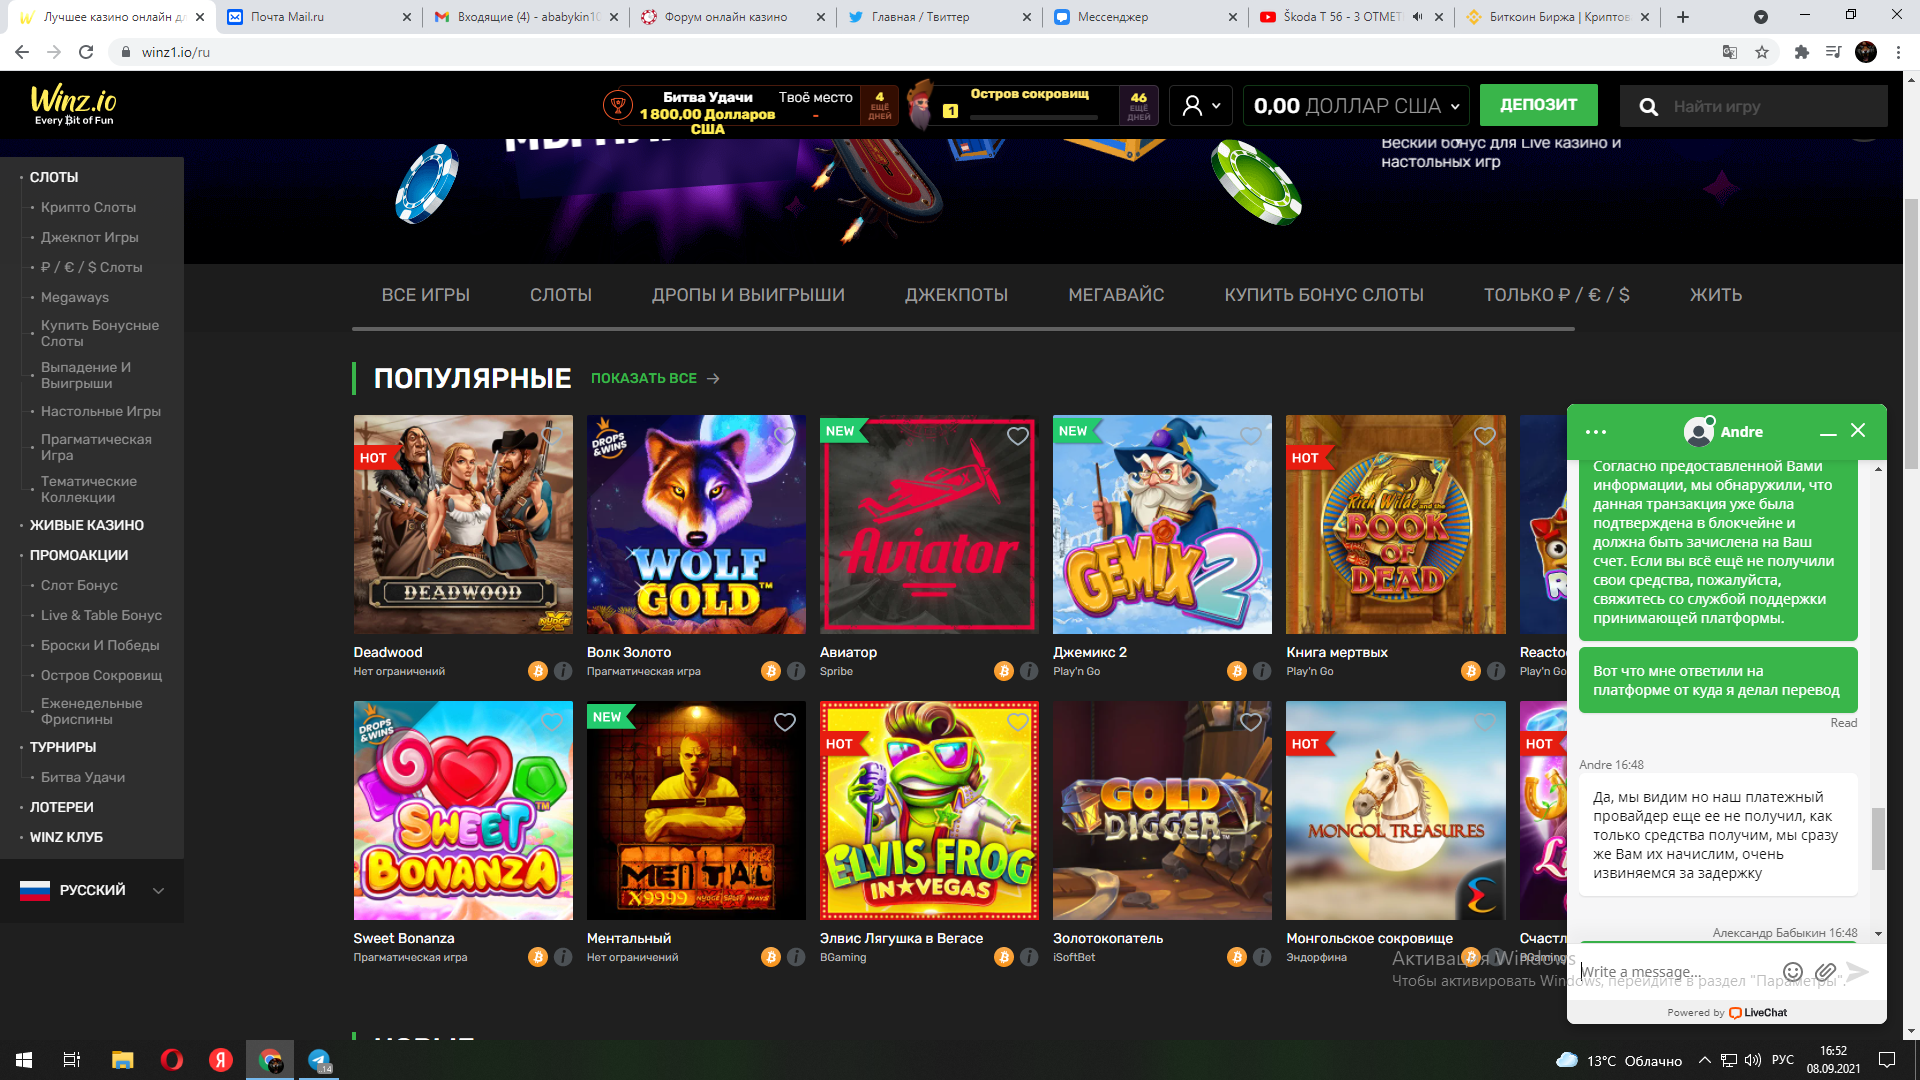Open Остров Сокровищ sidebar link
The image size is (1920, 1080).
101,675
